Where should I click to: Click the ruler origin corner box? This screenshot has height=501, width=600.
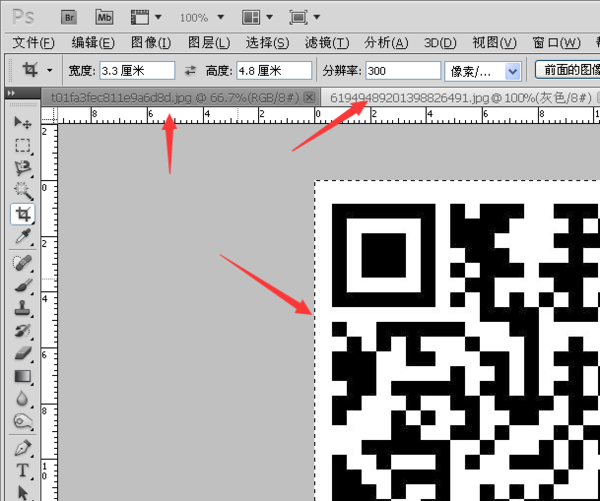49,115
